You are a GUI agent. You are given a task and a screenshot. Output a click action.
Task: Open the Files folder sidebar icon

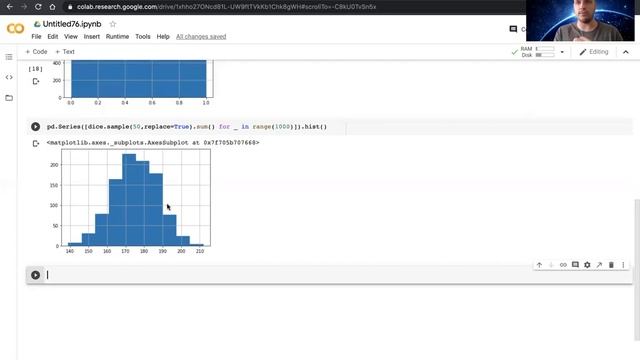click(x=9, y=98)
